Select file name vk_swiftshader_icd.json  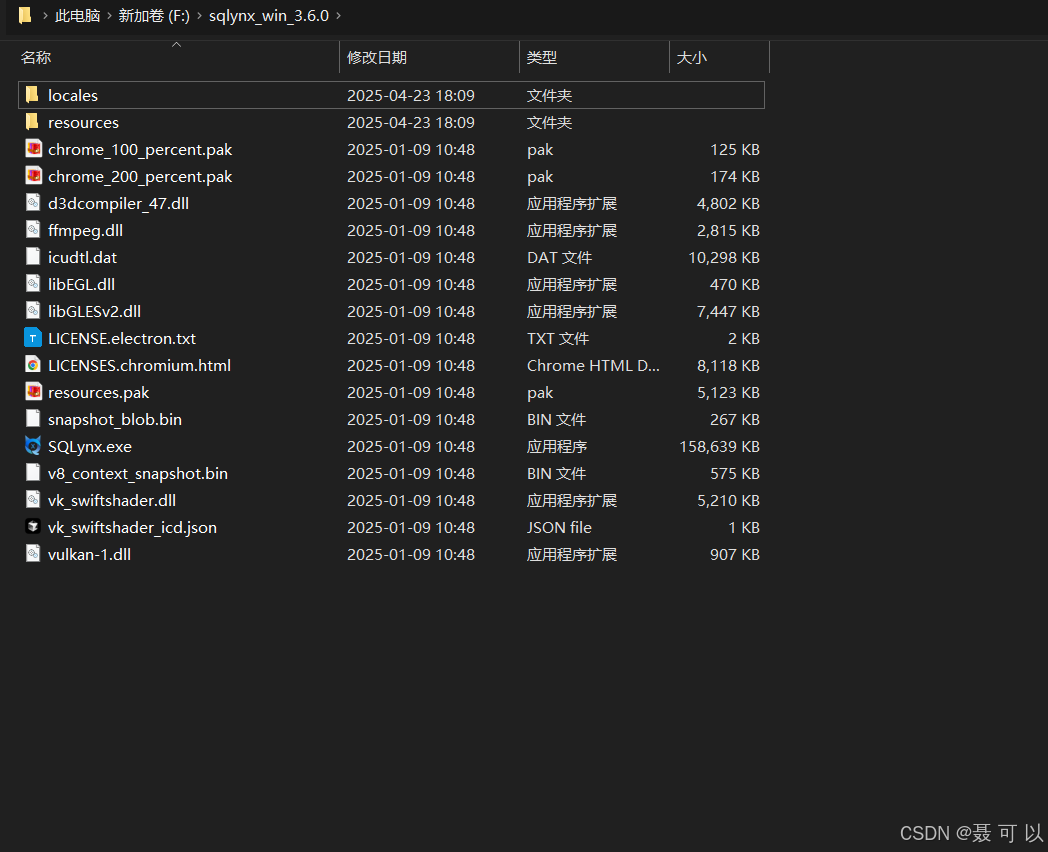pos(132,527)
